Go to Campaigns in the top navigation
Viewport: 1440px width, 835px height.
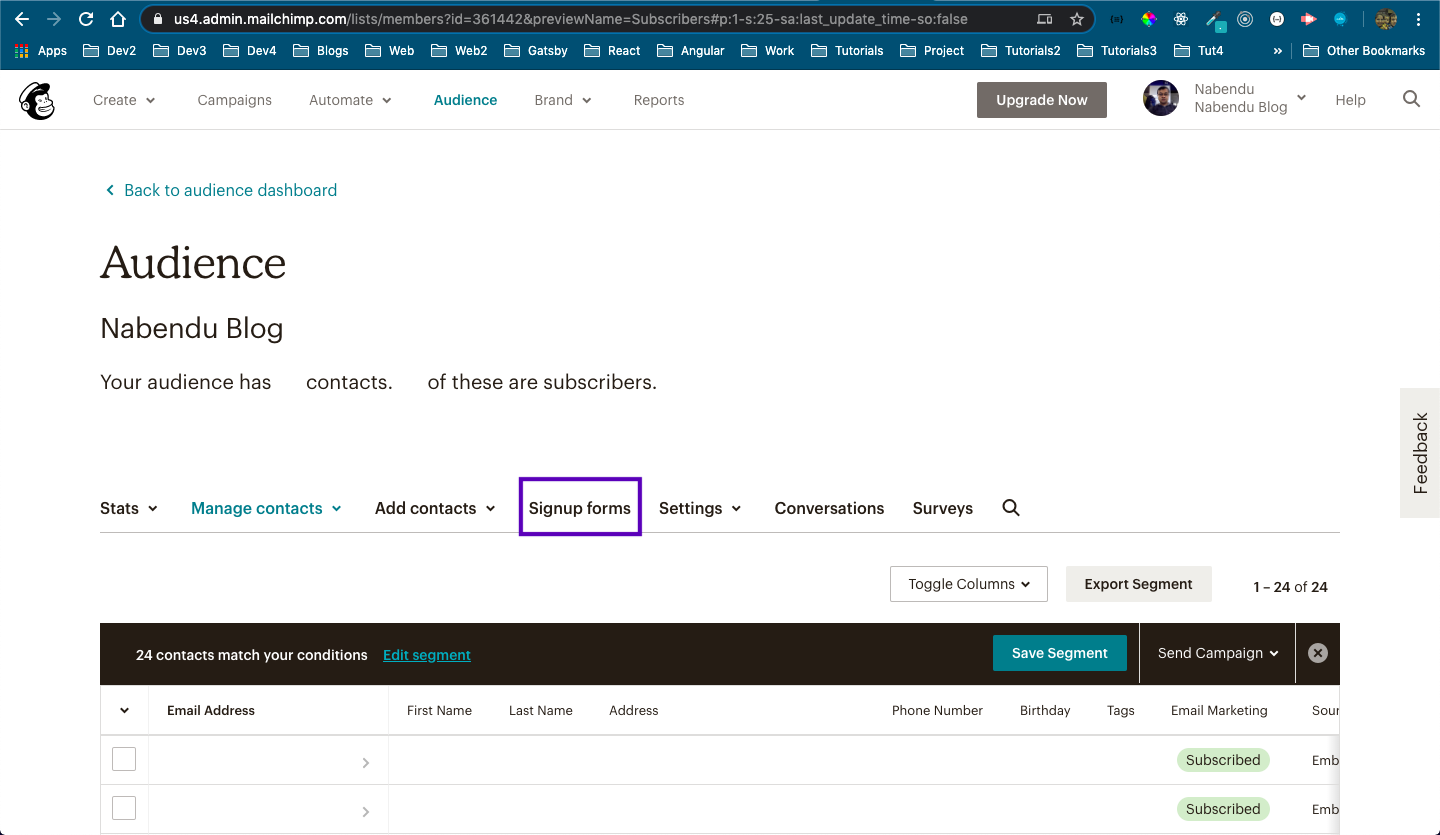(235, 100)
